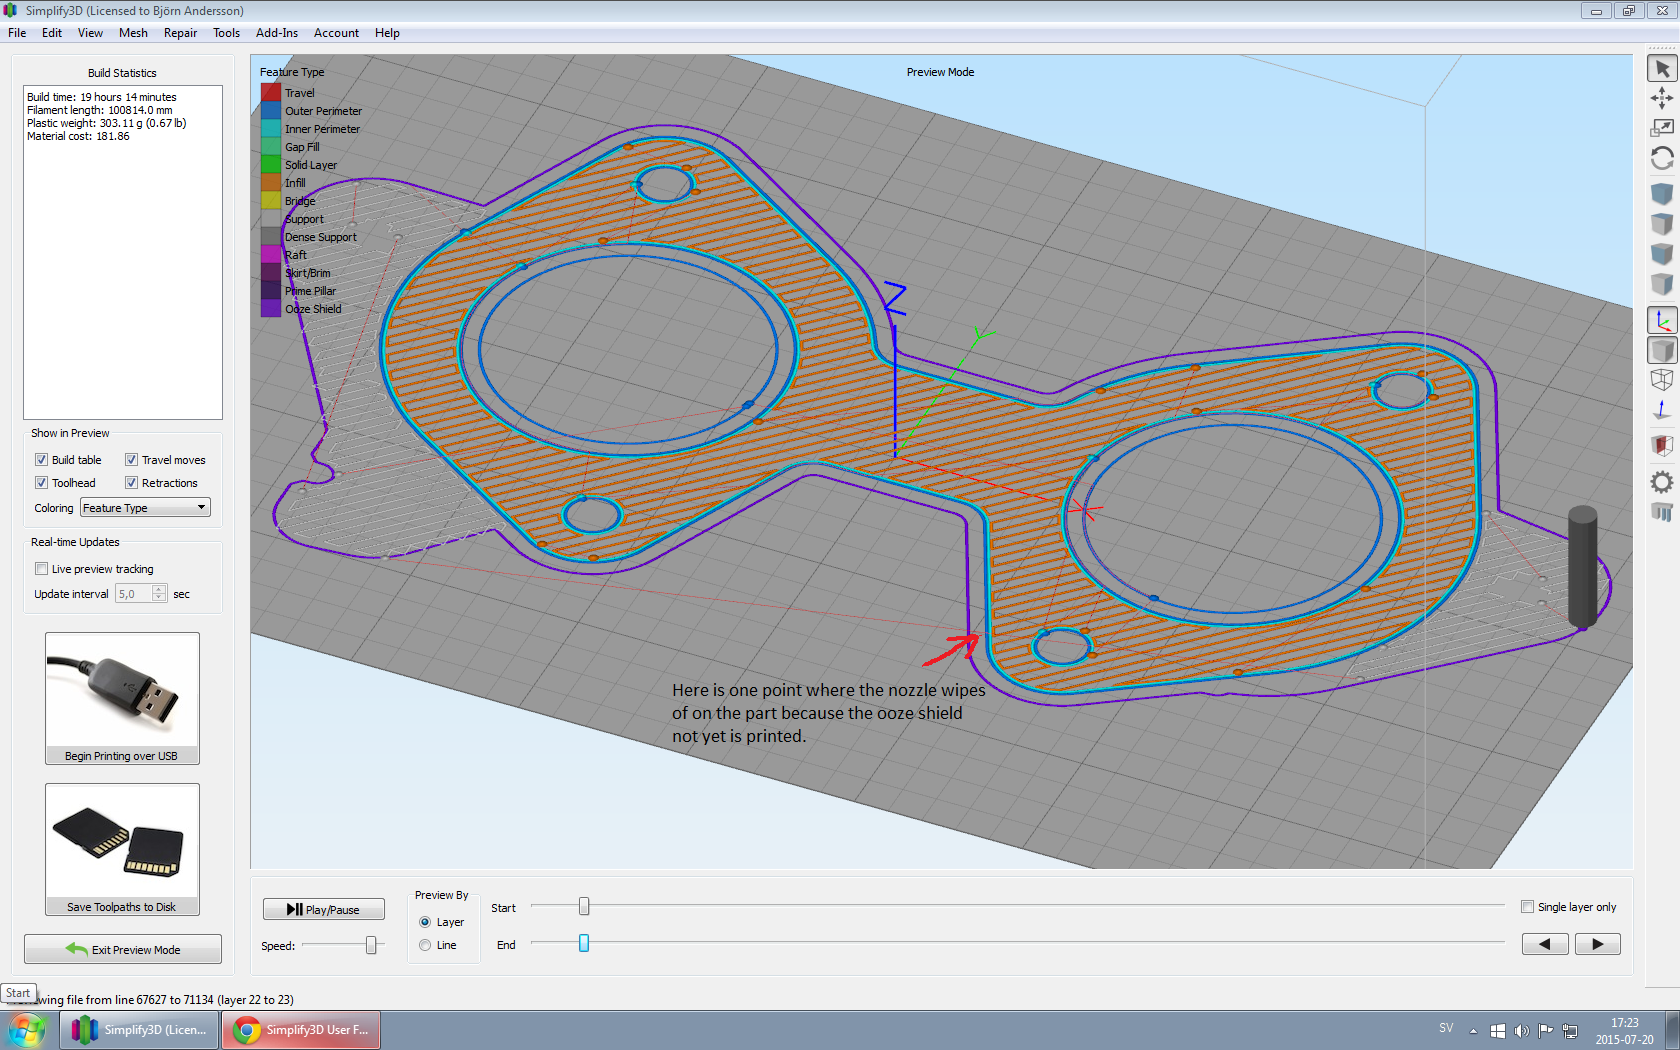This screenshot has width=1680, height=1050.
Task: Switch to top view cube
Action: tap(1662, 223)
